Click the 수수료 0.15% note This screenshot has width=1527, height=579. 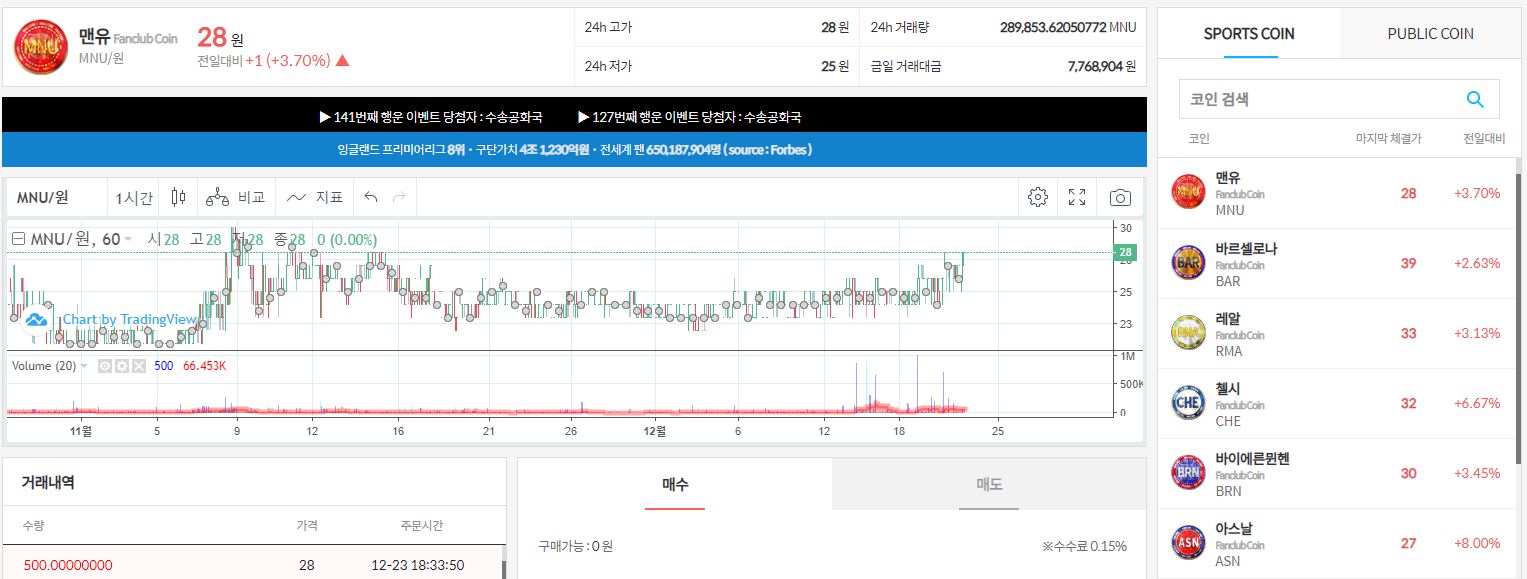pyautogui.click(x=1084, y=546)
